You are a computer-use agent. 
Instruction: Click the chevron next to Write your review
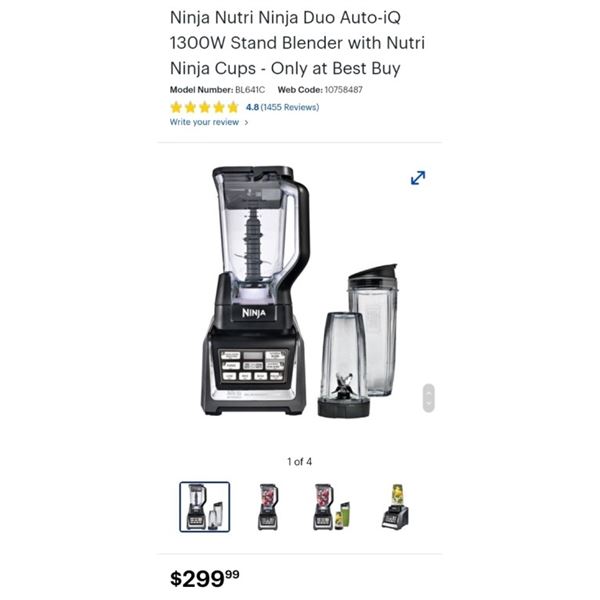(x=246, y=122)
